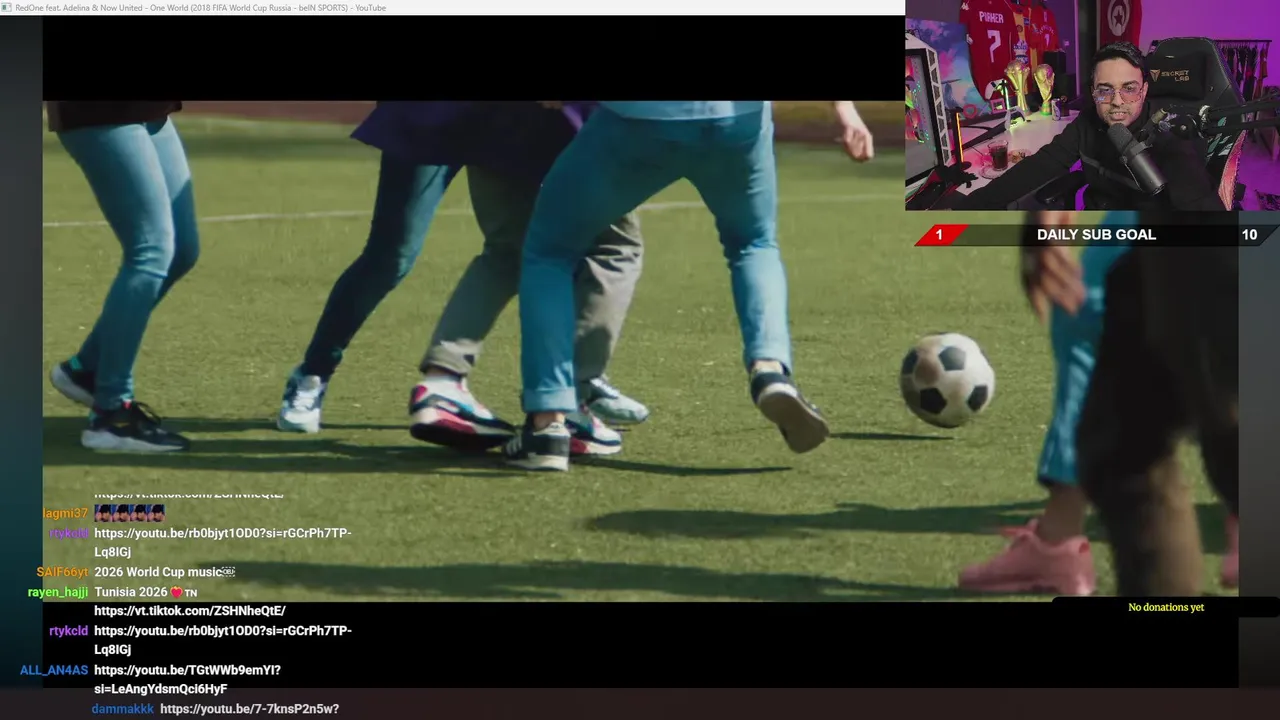Click the lagmi37 chat username
This screenshot has height=720, width=1280.
click(65, 513)
